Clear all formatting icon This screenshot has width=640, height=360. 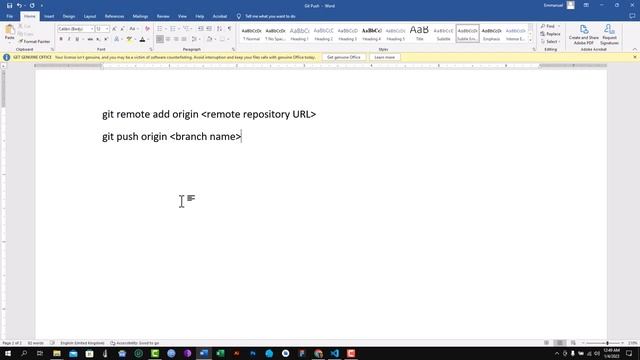pyautogui.click(x=147, y=29)
